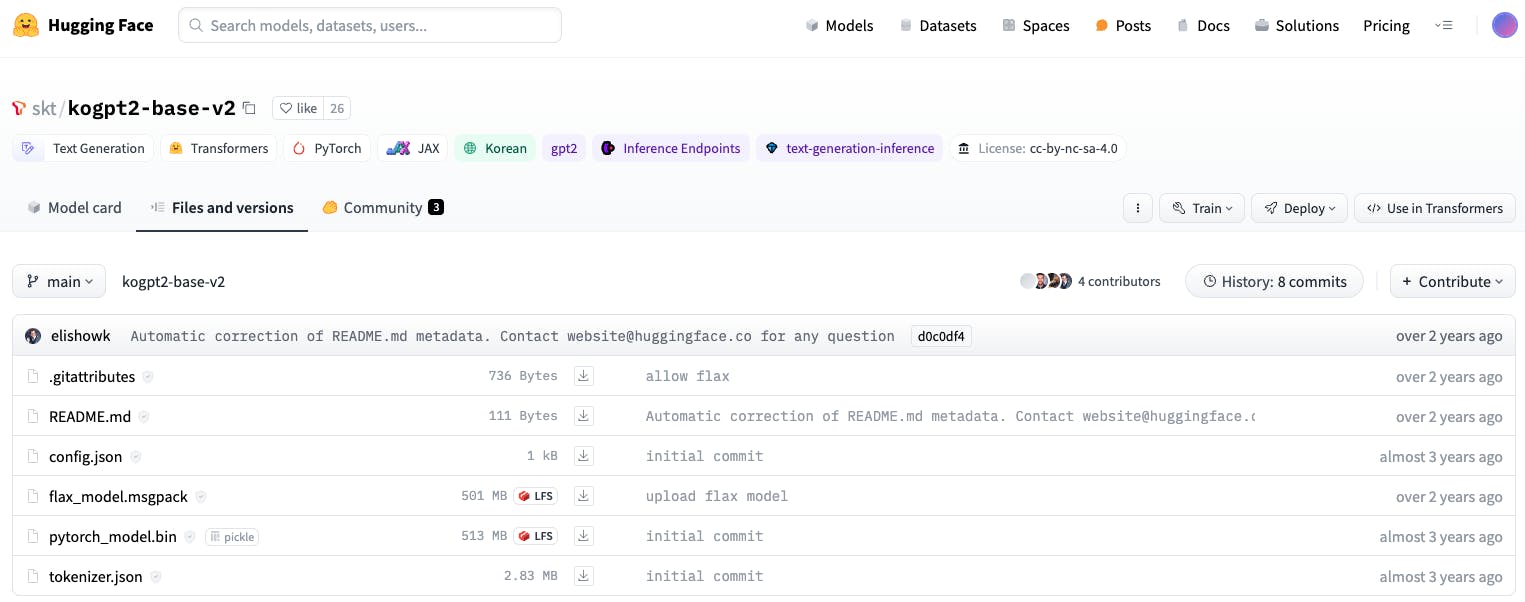The height and width of the screenshot is (602, 1525).
Task: Download pytorch_model.bin file
Action: pyautogui.click(x=584, y=536)
